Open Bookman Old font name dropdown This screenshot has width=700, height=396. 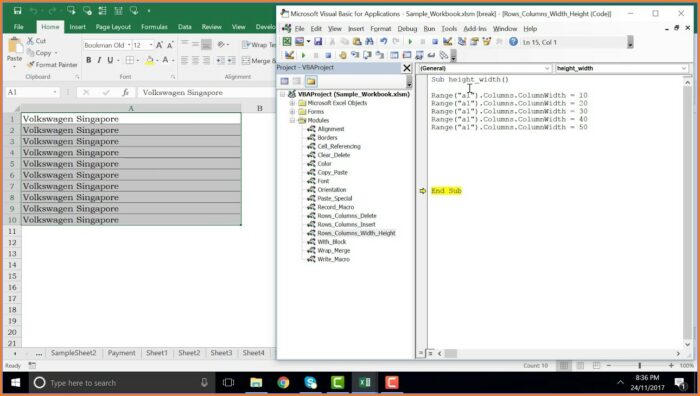(x=129, y=45)
